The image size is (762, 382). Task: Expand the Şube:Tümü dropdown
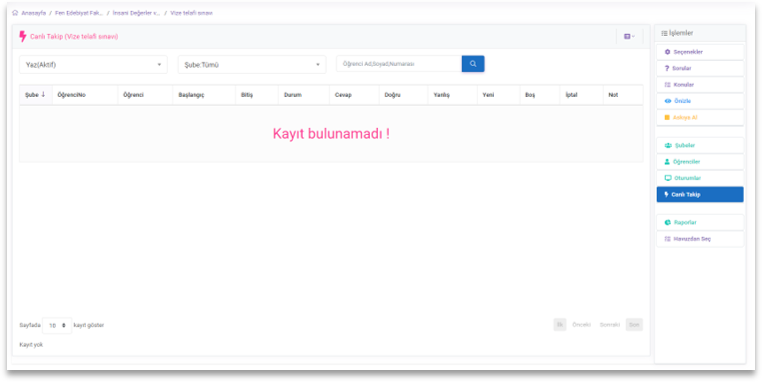pos(252,65)
